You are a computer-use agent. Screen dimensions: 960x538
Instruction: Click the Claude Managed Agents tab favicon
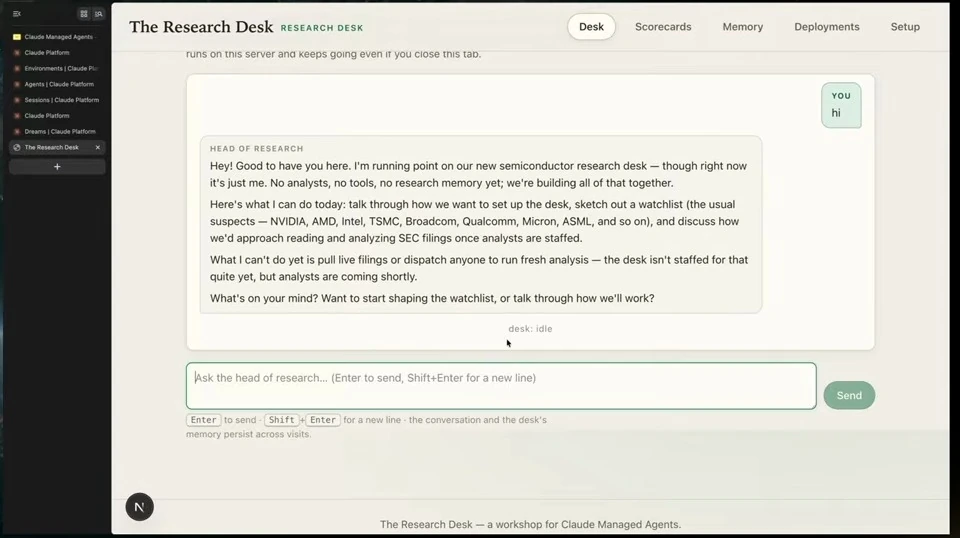pos(17,37)
